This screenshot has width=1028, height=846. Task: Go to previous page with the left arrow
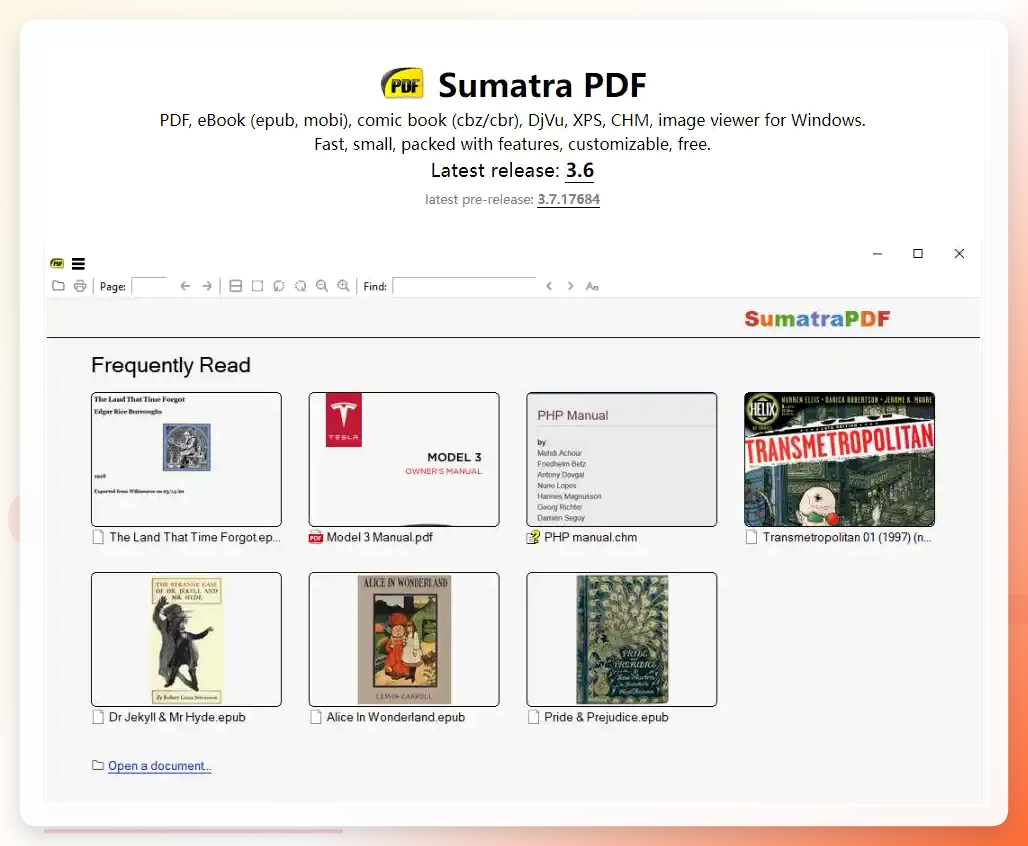point(185,286)
